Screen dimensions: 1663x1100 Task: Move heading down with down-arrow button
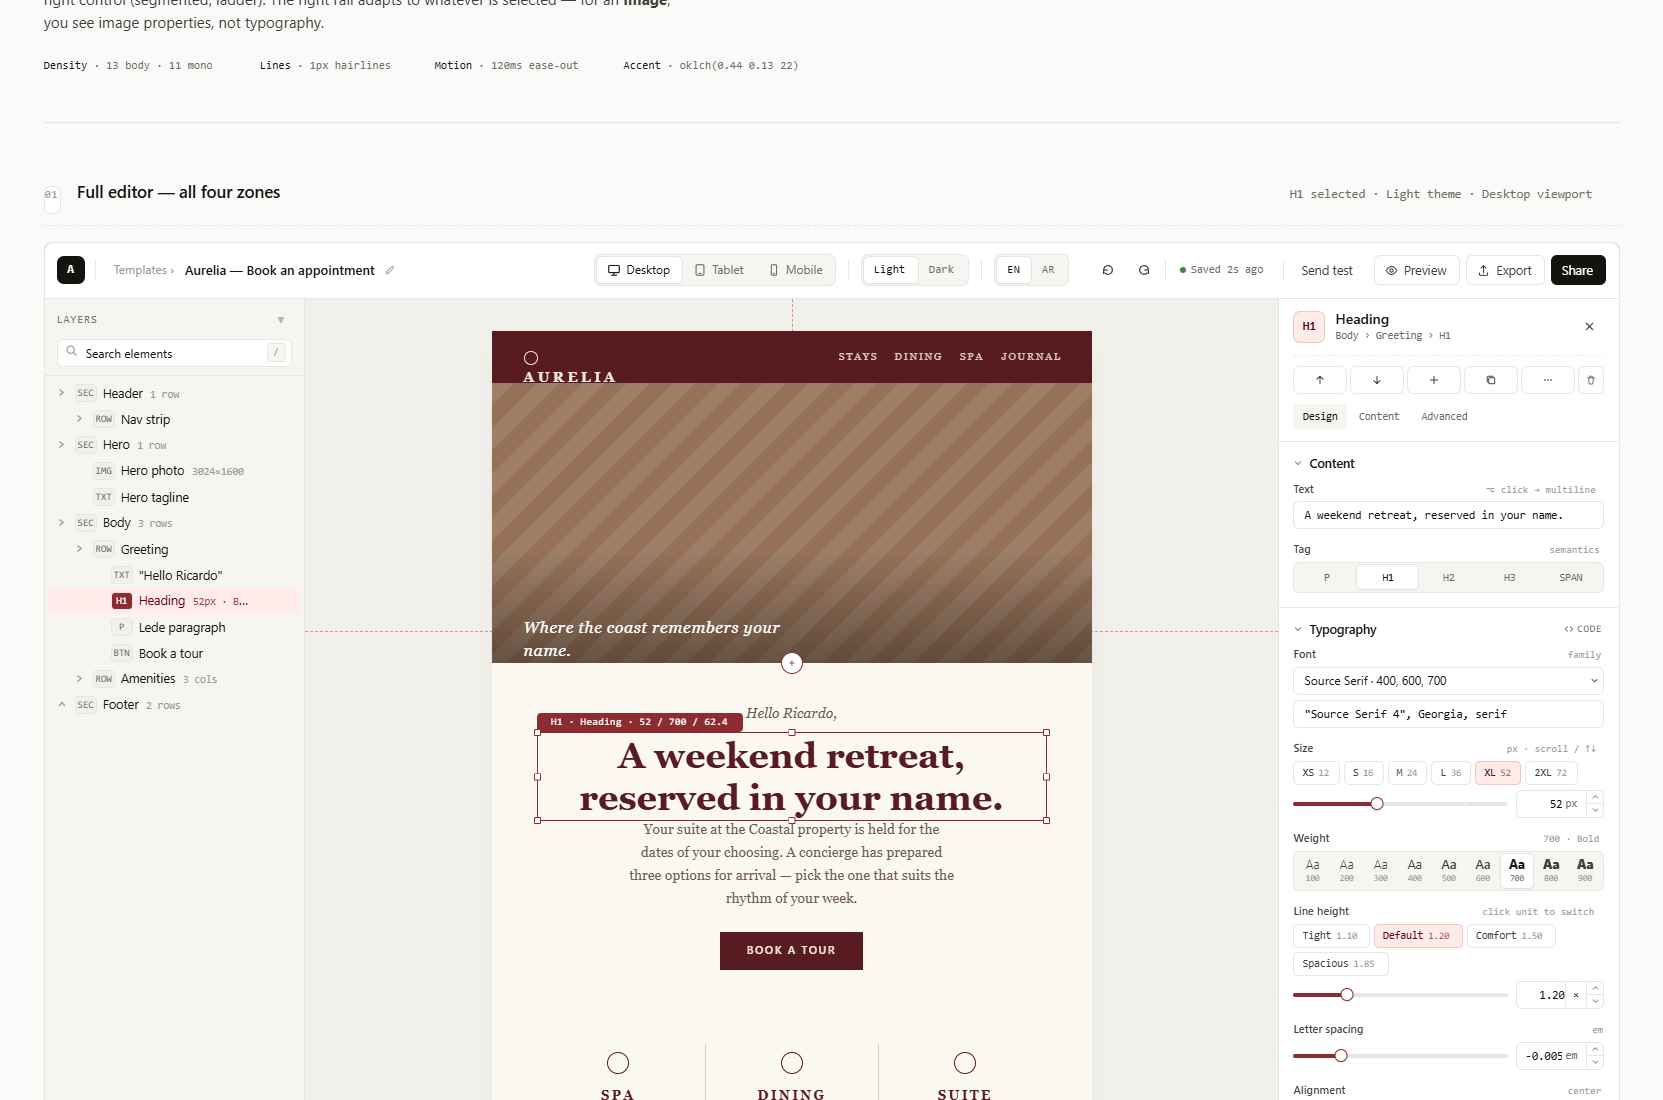point(1376,380)
